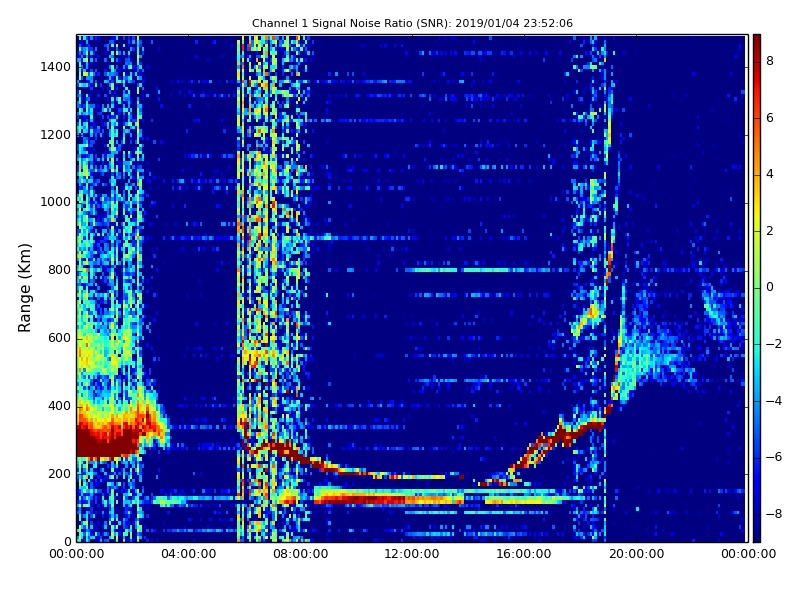Click the SNR color scale bar
Image resolution: width=800 pixels, height=600 pixels.
(x=757, y=288)
